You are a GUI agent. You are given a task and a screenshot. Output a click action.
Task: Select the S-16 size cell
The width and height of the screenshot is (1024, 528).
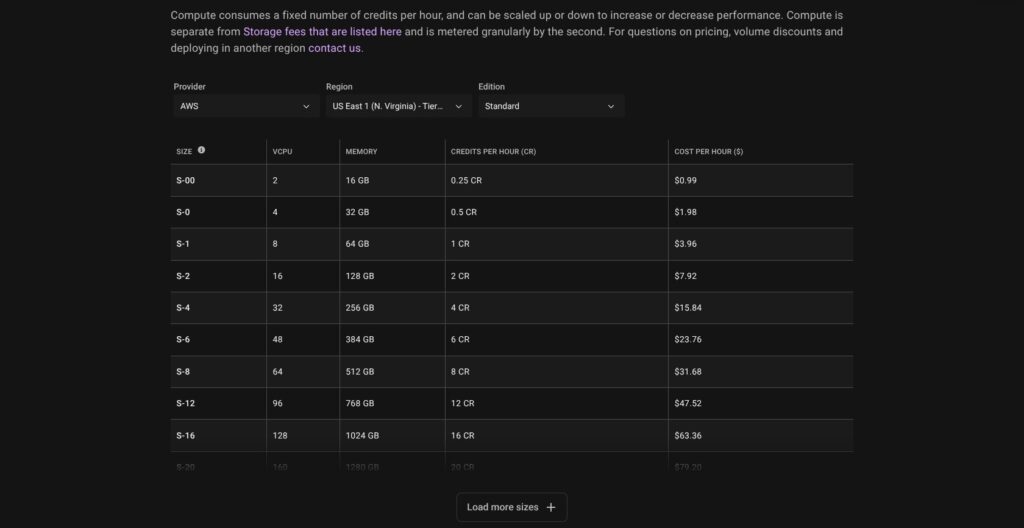tap(218, 435)
